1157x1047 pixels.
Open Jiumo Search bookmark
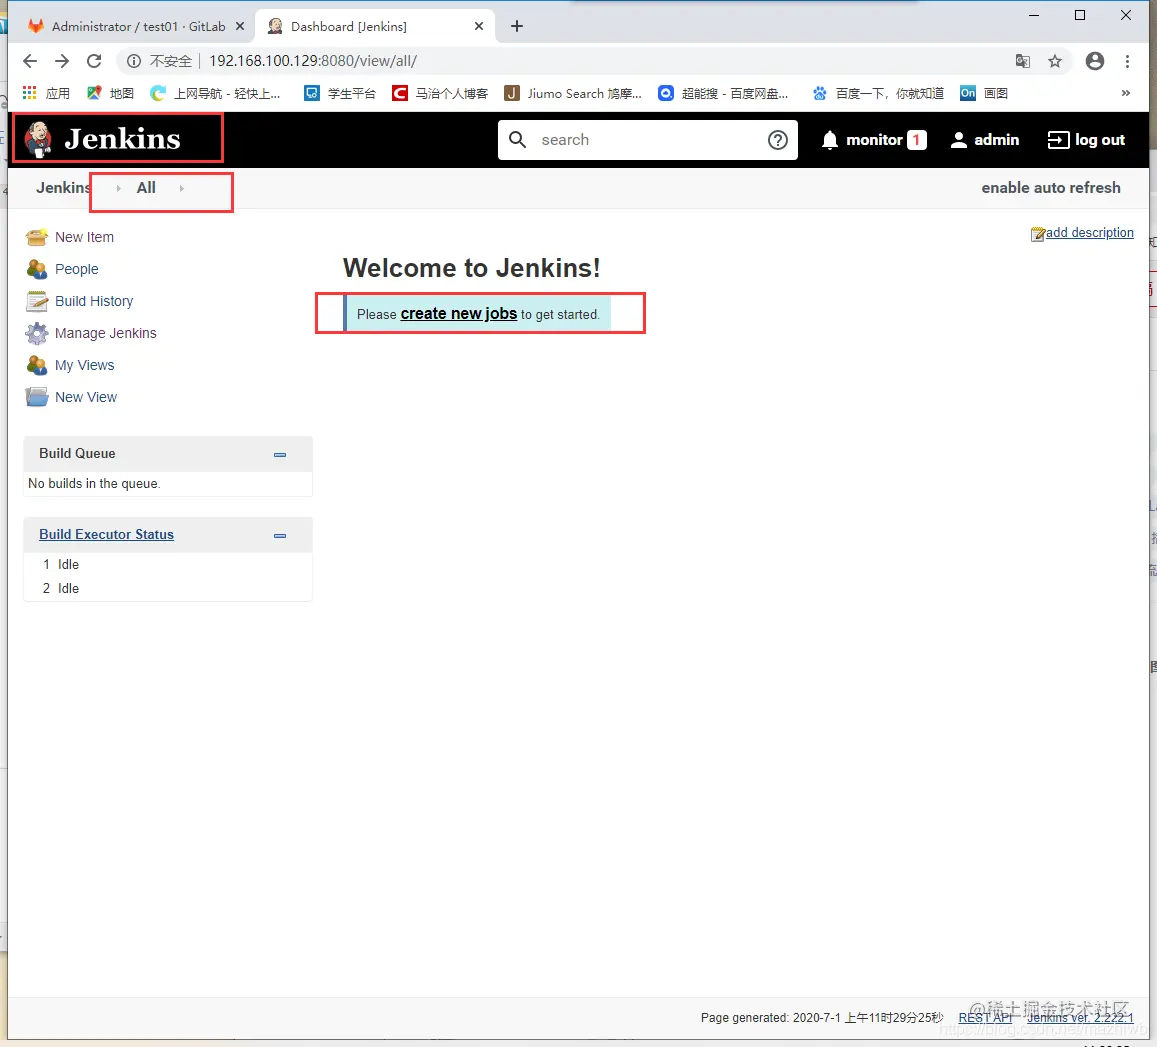coord(573,93)
